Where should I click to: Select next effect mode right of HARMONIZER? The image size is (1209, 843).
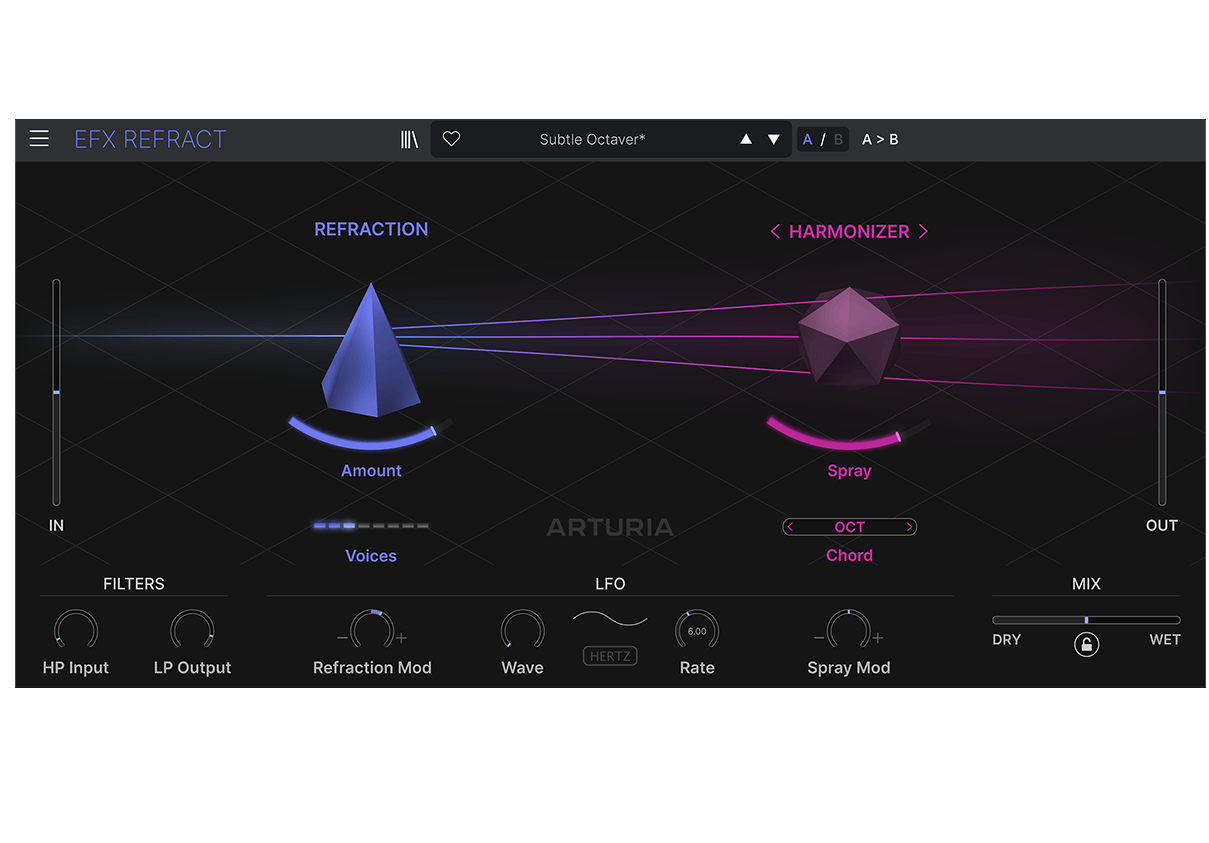tap(923, 231)
